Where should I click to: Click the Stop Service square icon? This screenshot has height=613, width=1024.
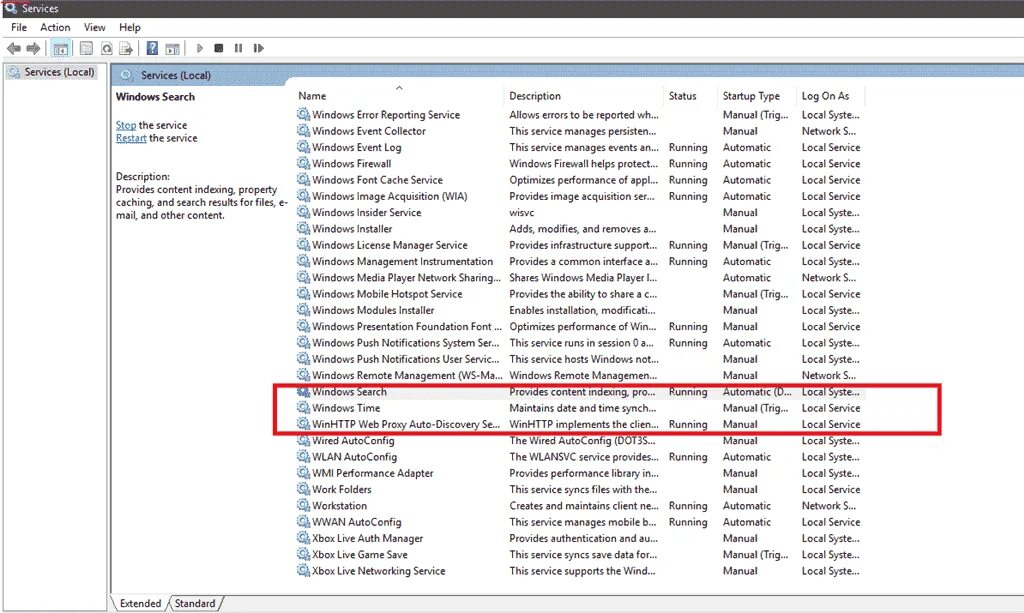coord(217,48)
